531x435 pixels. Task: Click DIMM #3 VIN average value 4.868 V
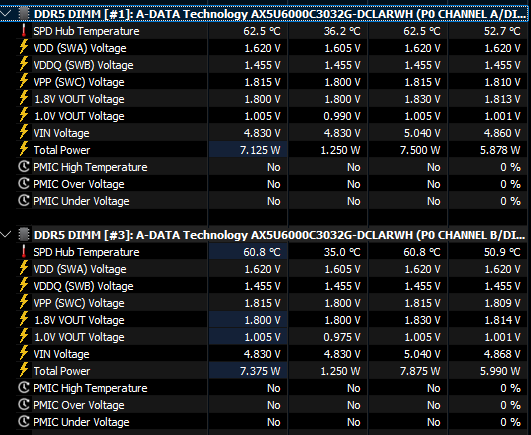(x=502, y=354)
